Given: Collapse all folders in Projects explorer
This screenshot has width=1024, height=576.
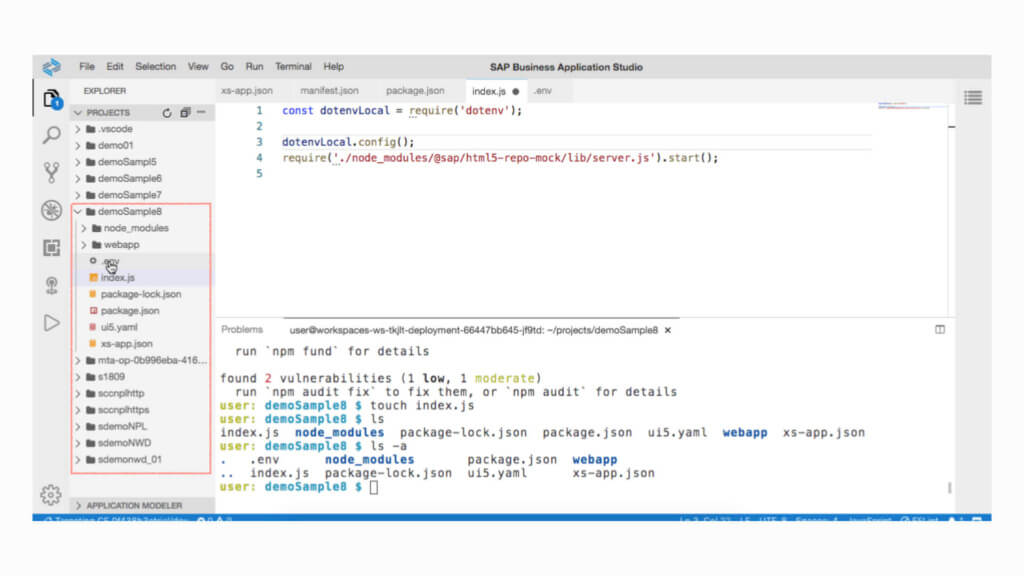Looking at the screenshot, I should pos(185,113).
